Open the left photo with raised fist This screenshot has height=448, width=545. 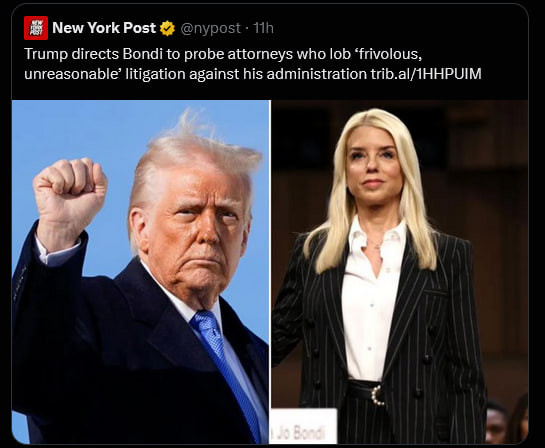[140, 272]
